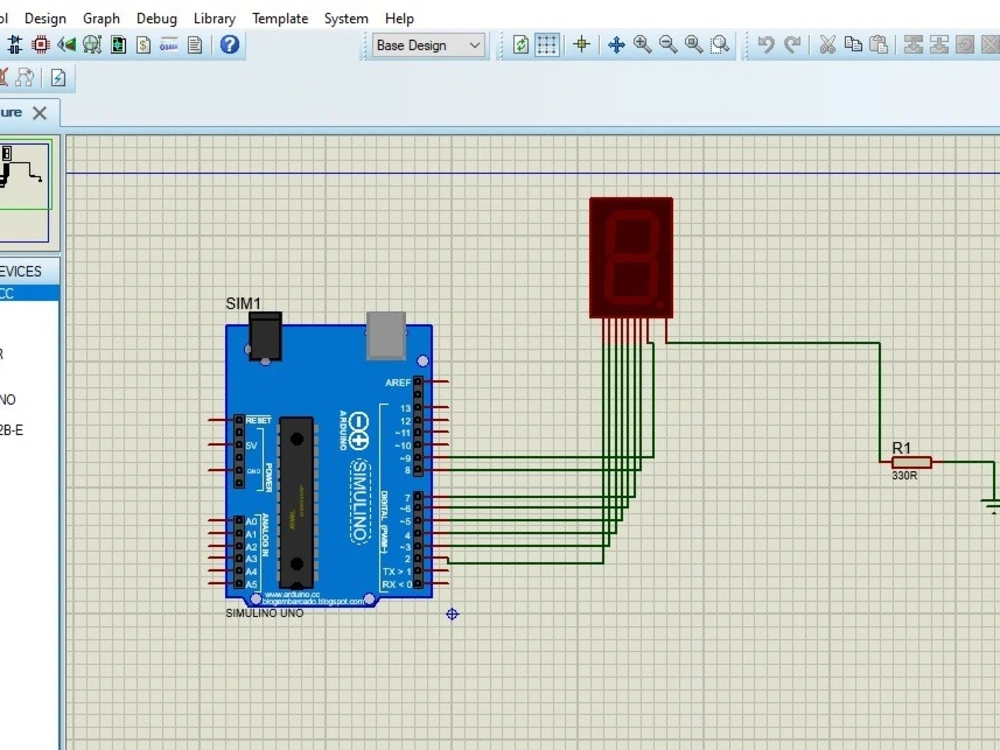Click the Block Move icon
This screenshot has width=1000, height=750.
(939, 45)
